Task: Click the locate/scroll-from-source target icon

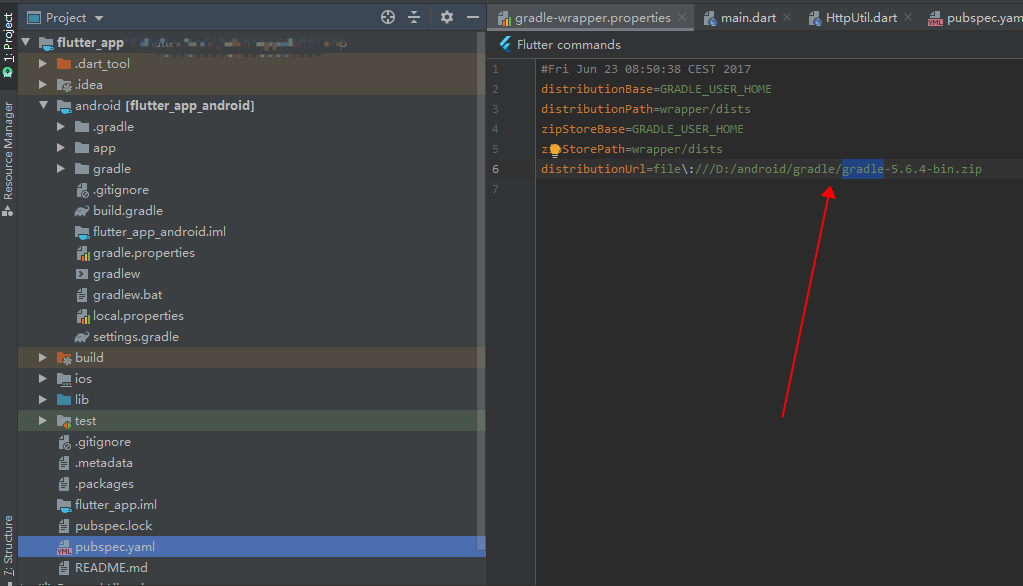Action: coord(388,18)
